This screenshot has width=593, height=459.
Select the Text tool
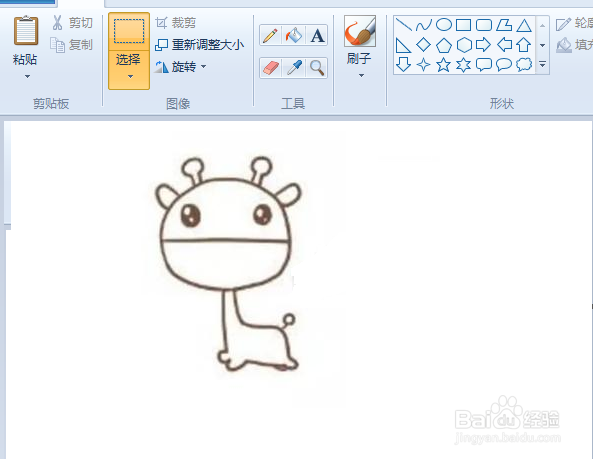click(x=317, y=36)
